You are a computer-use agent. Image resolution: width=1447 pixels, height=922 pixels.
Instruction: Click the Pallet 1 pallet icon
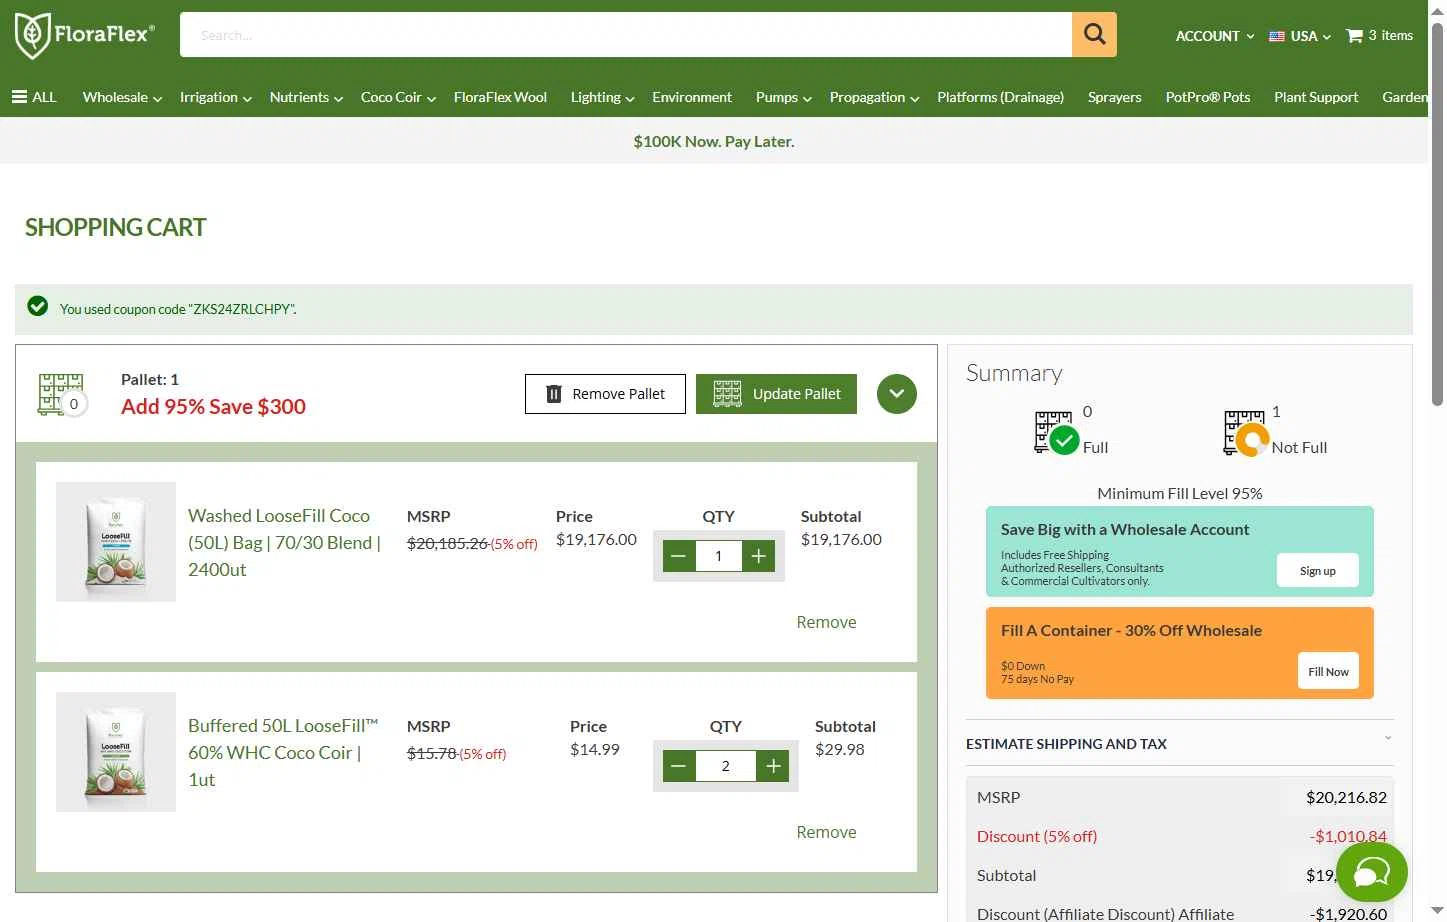(x=62, y=394)
